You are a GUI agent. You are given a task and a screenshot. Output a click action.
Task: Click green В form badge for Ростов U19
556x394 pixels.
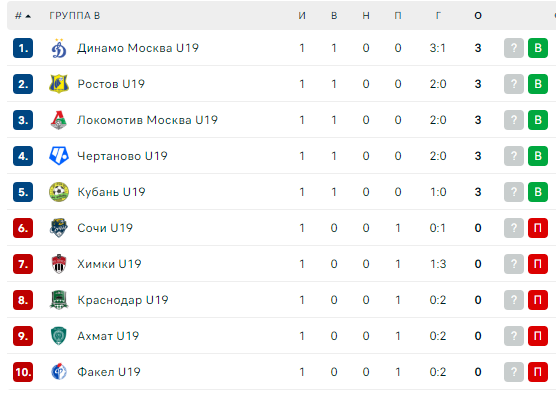point(538,84)
